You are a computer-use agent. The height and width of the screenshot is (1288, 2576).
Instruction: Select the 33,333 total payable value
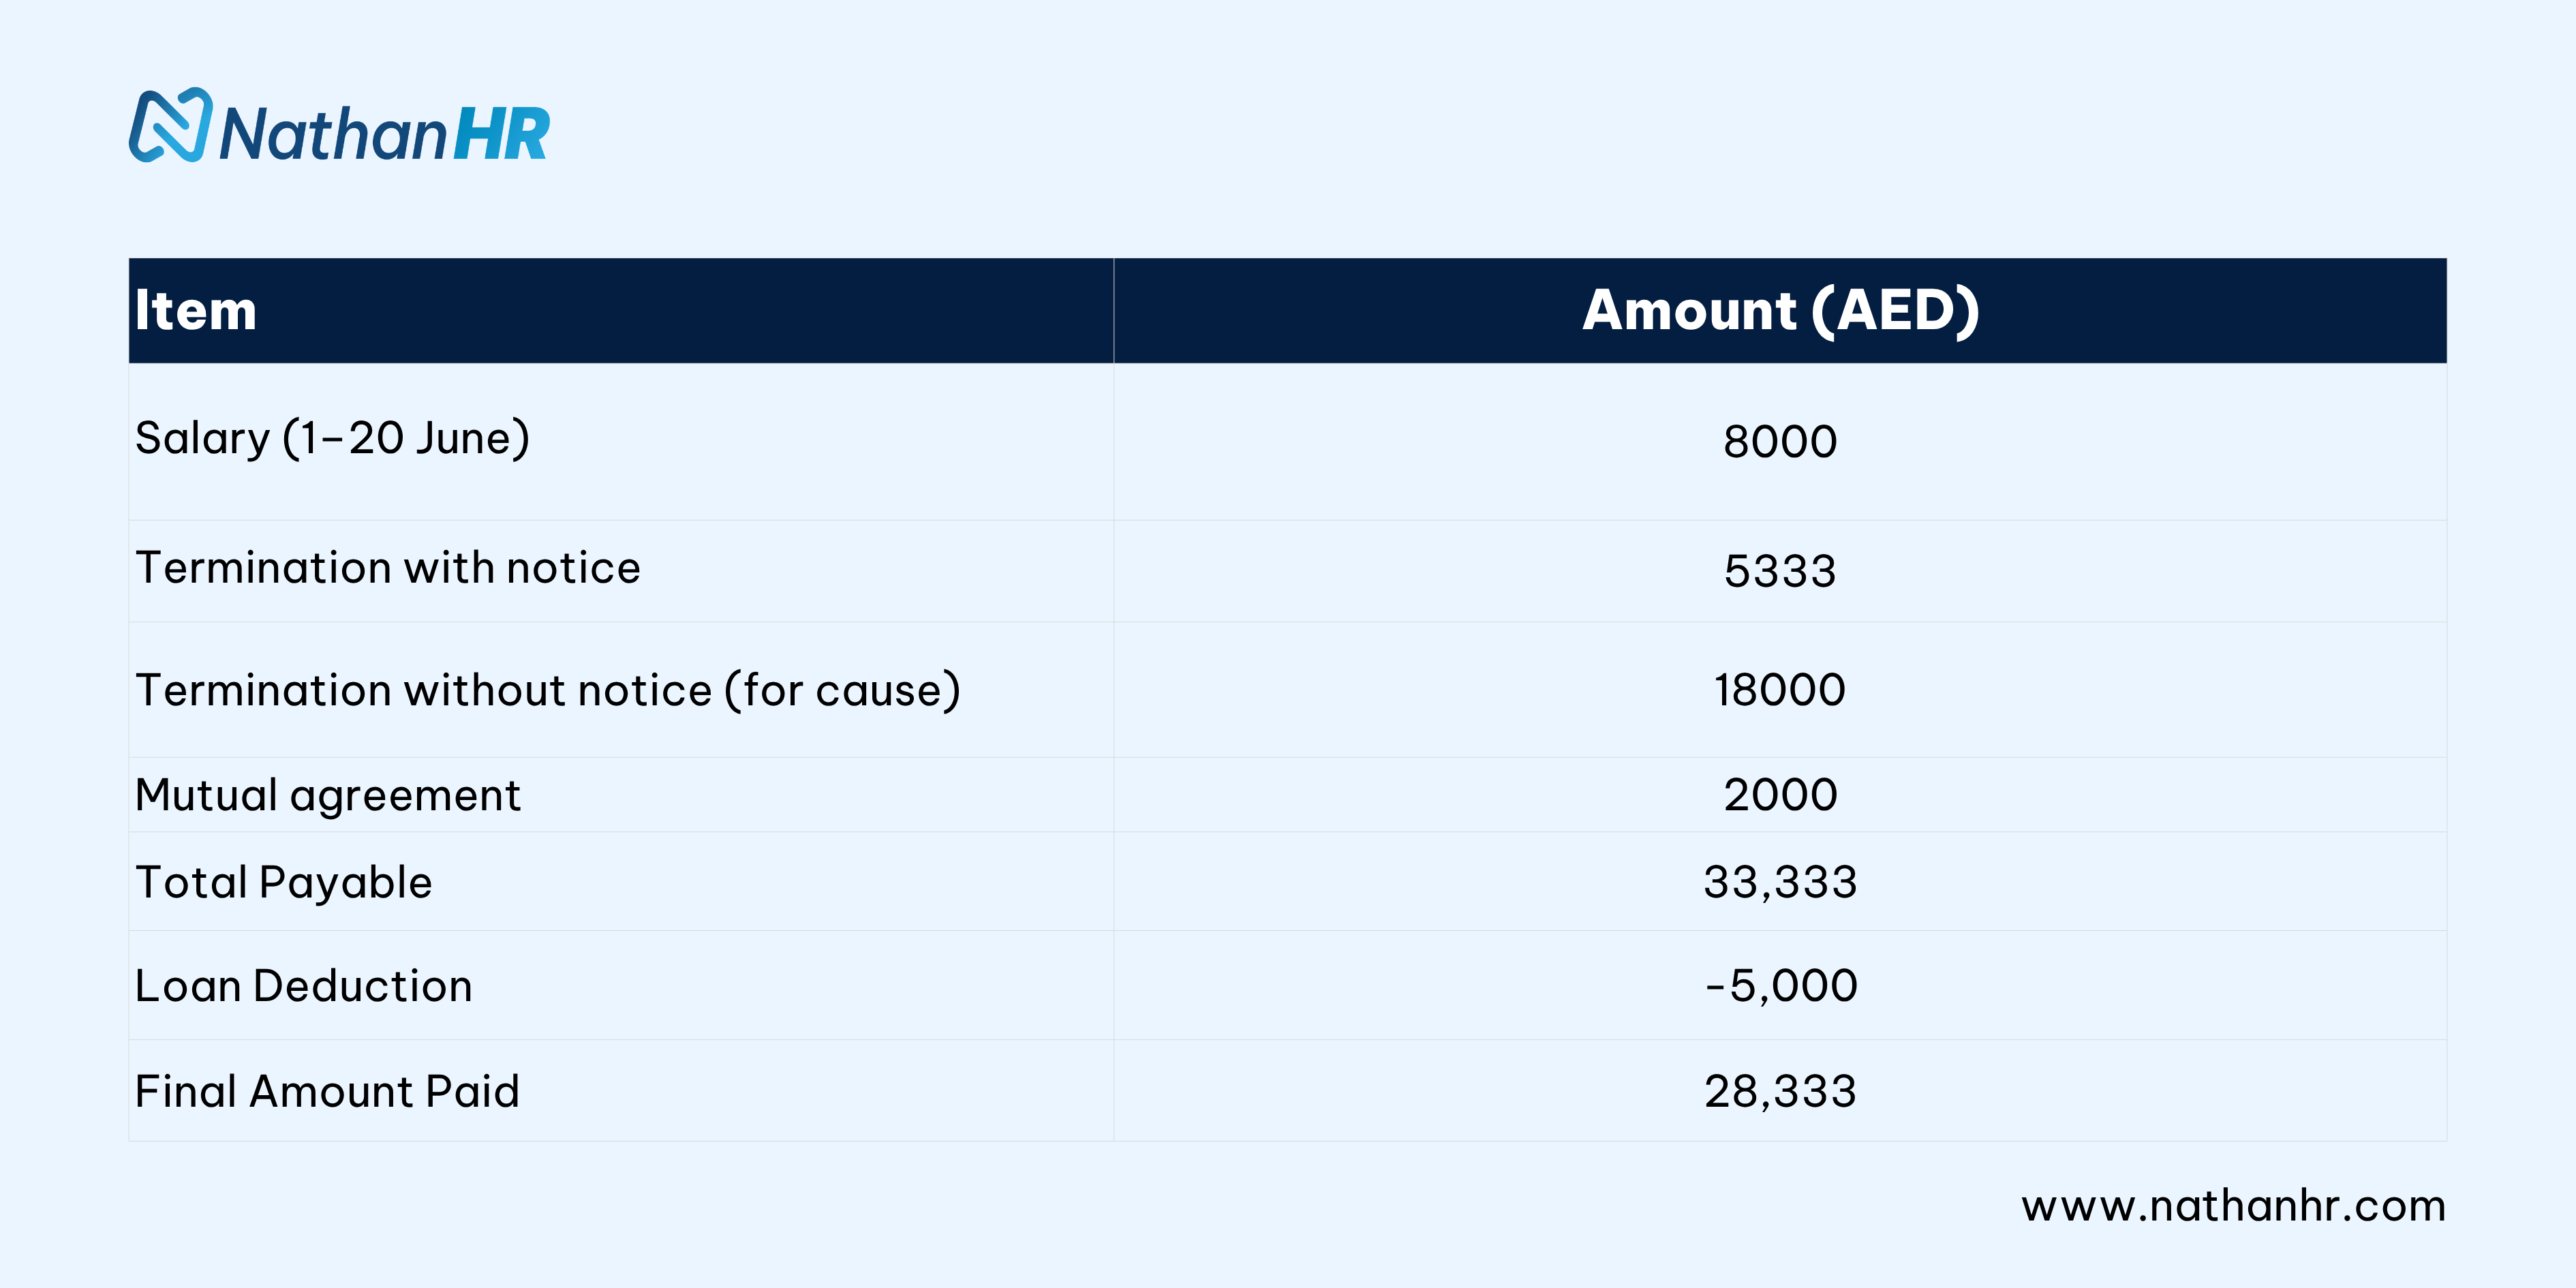click(1780, 882)
